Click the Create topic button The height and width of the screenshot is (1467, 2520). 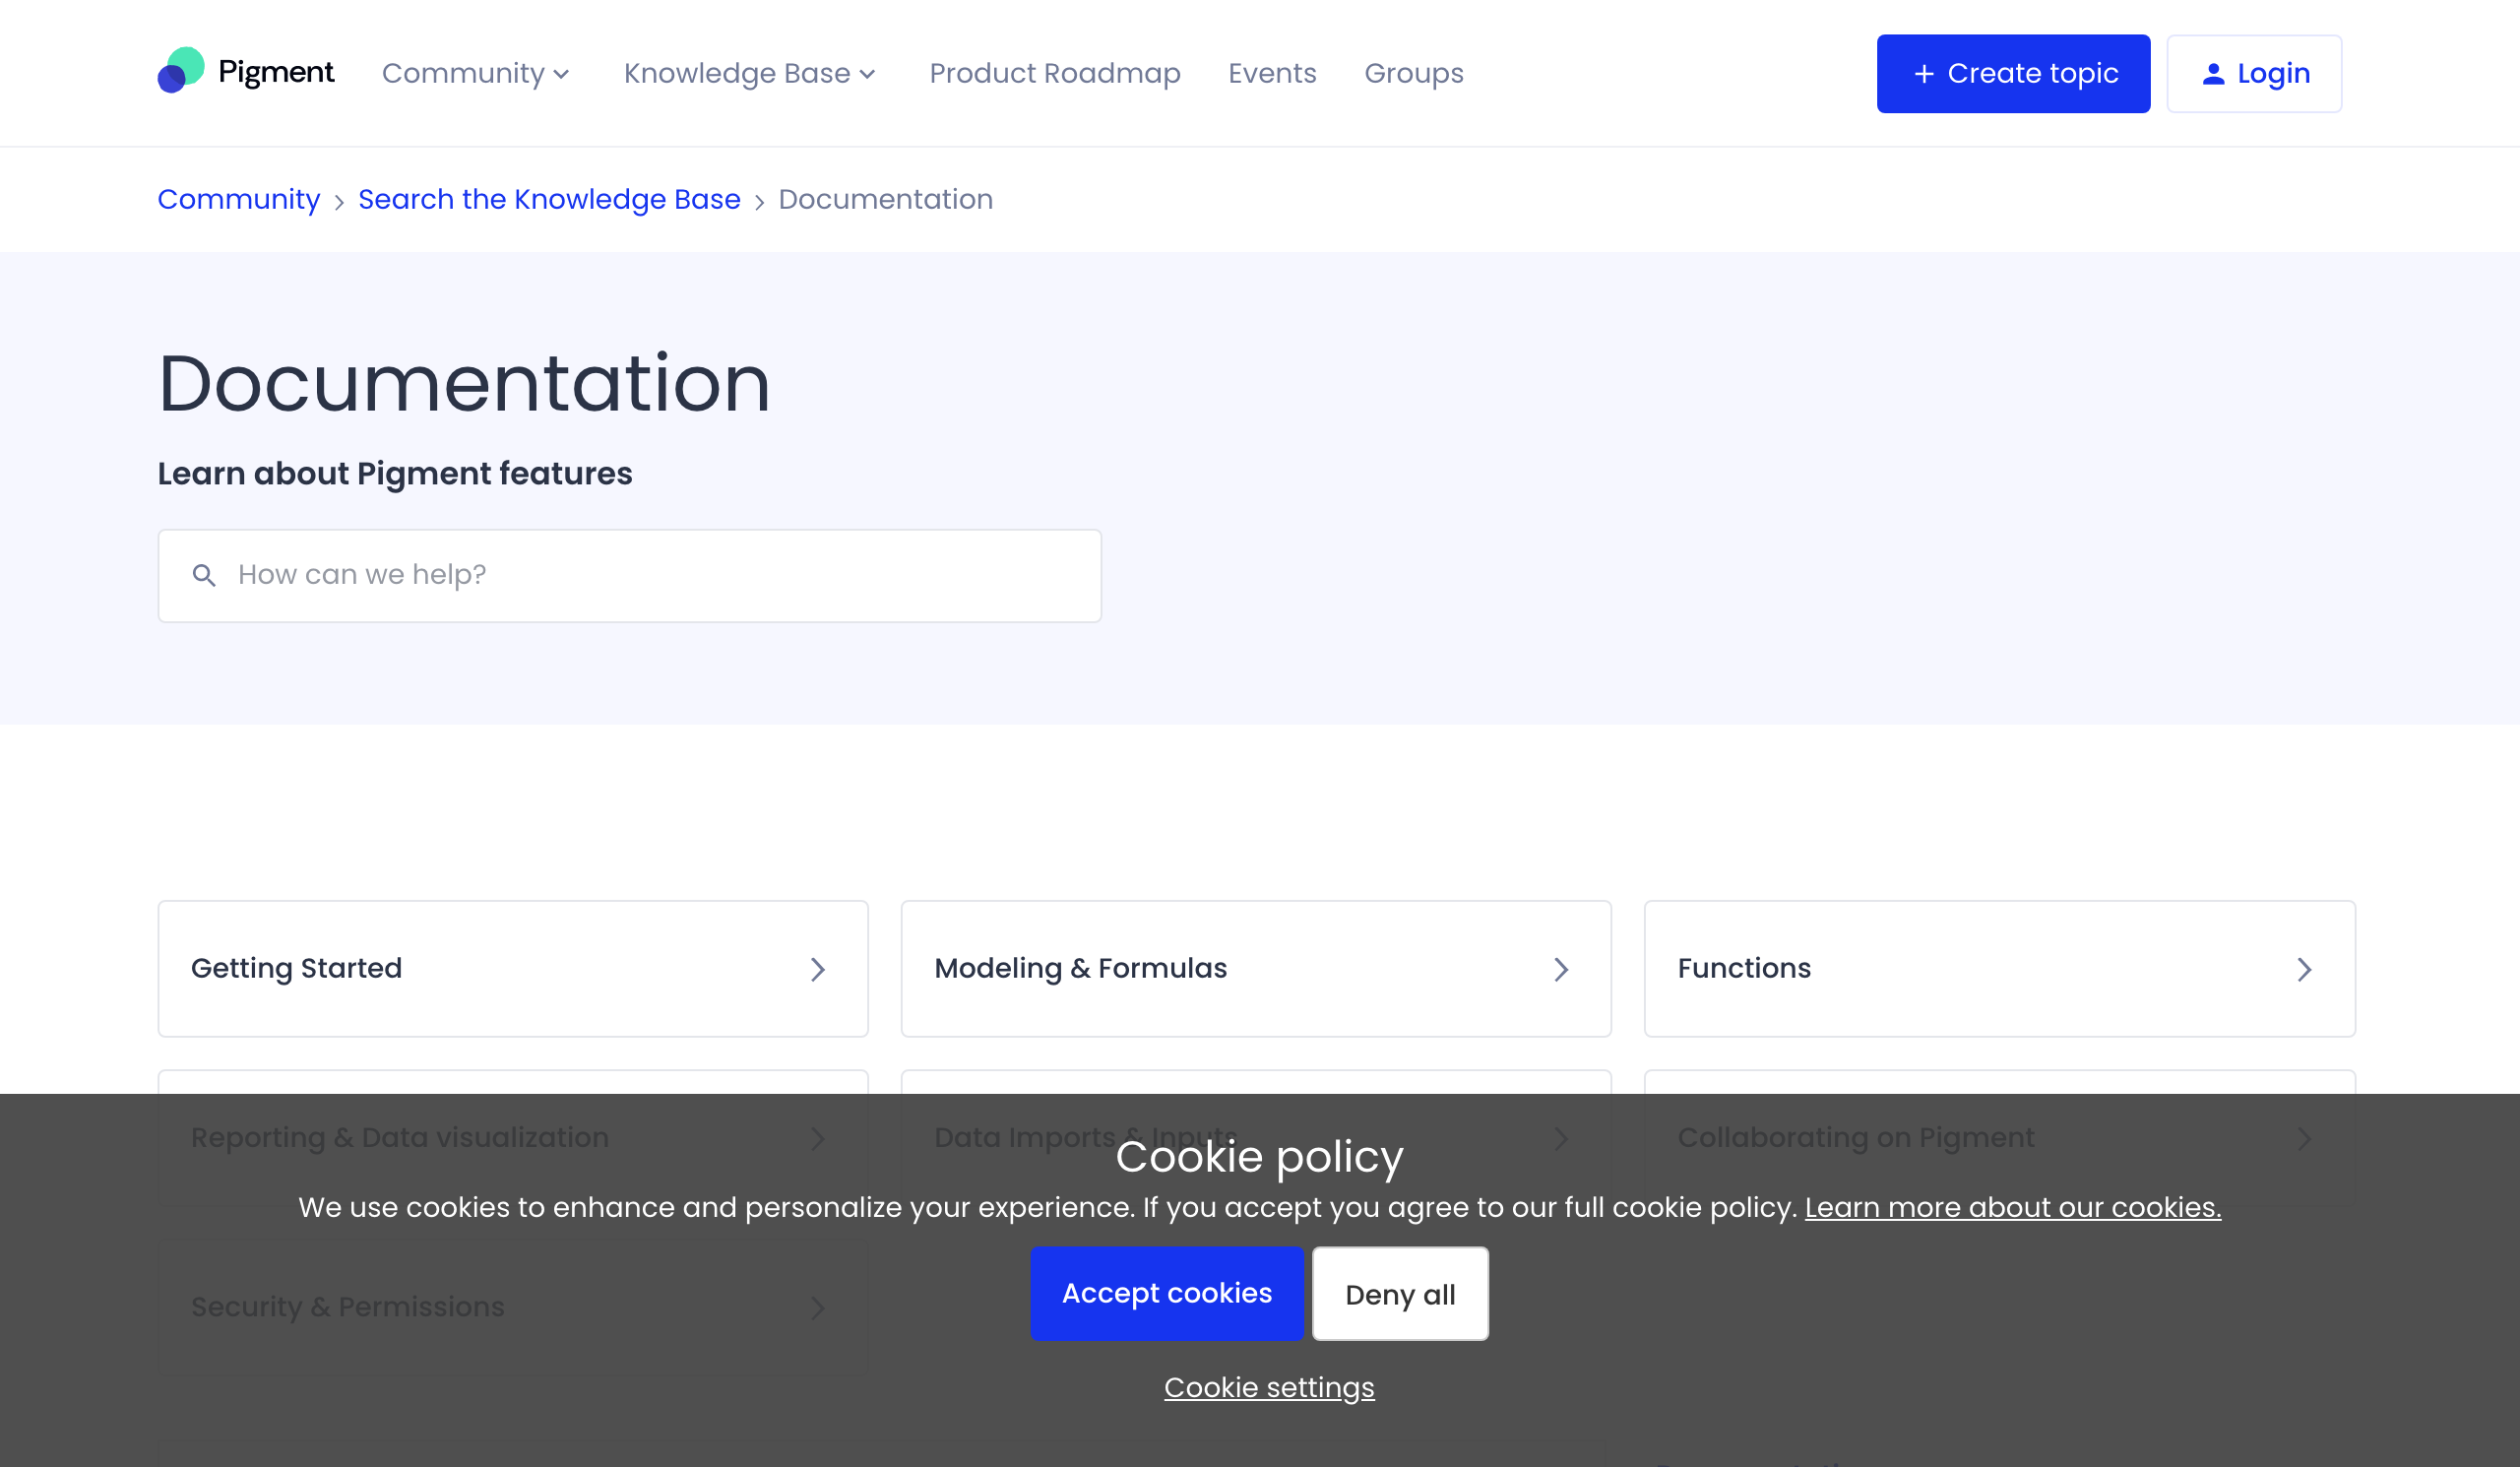(x=2013, y=74)
